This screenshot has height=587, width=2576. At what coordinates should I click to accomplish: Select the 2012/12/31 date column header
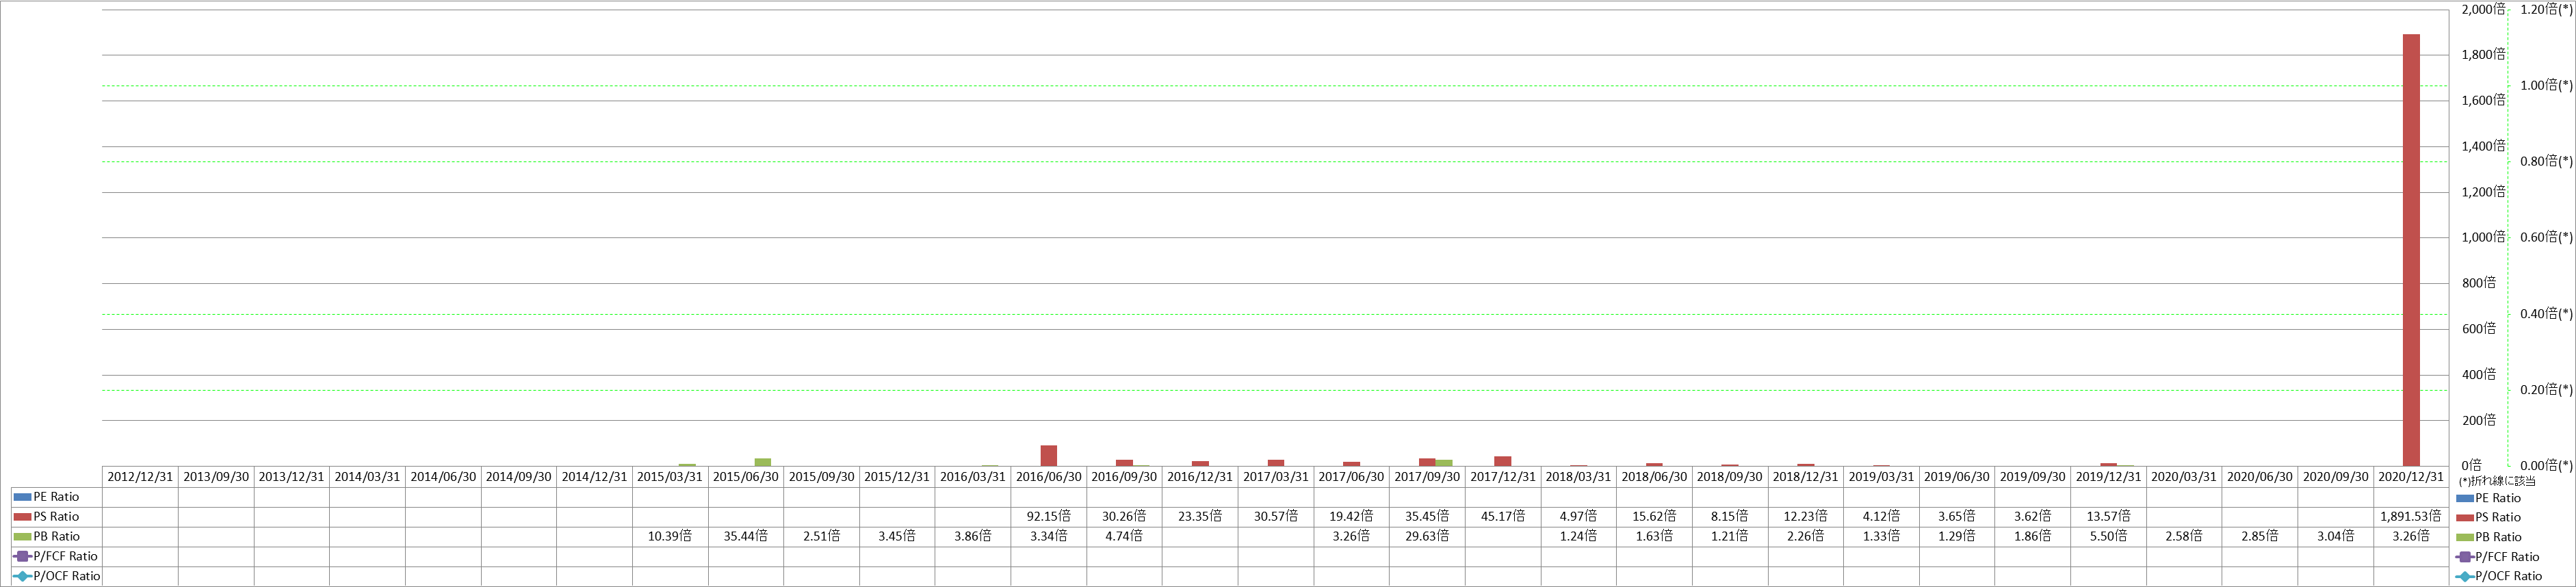[140, 477]
